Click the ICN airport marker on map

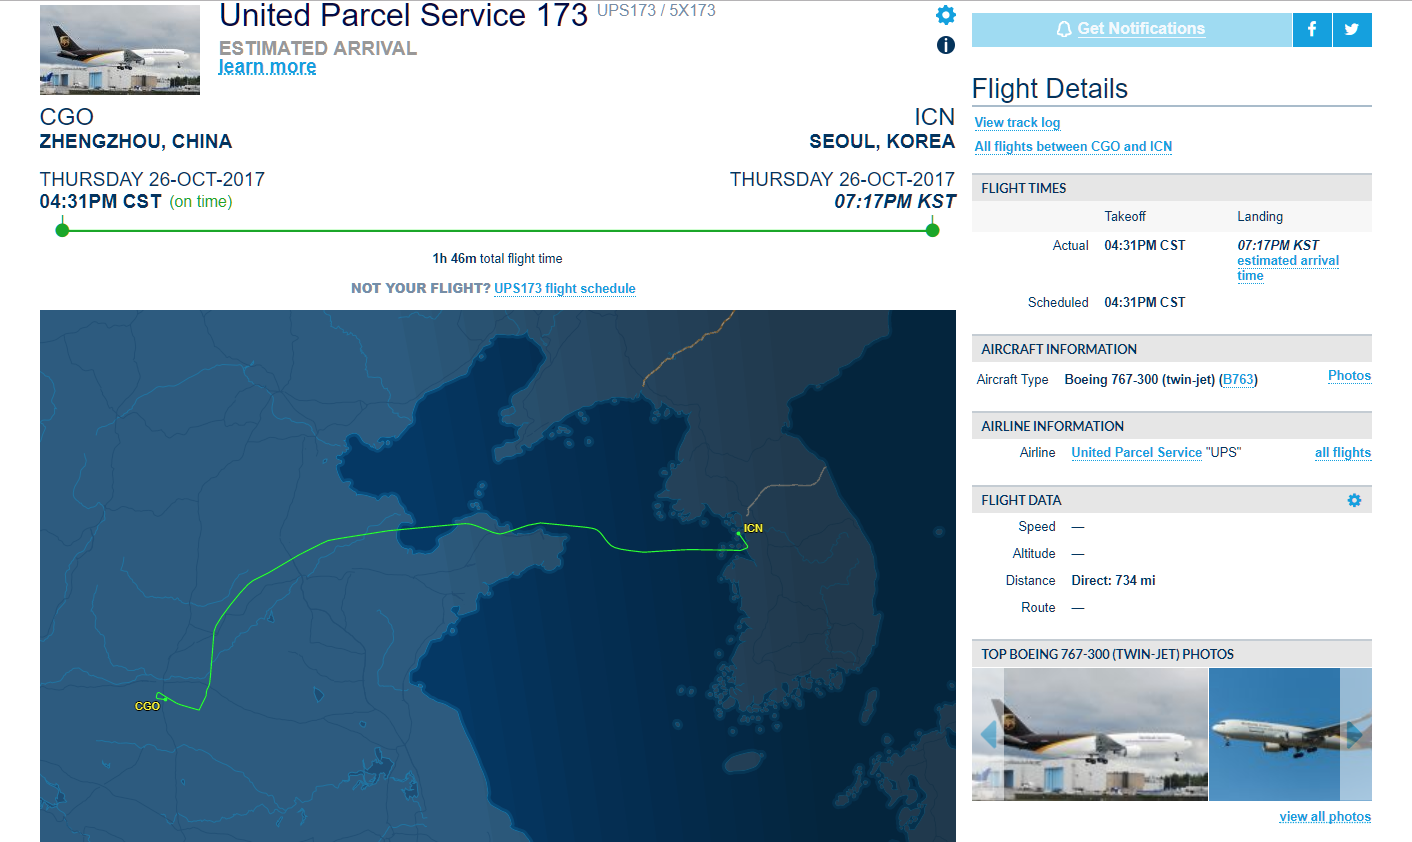tap(753, 528)
